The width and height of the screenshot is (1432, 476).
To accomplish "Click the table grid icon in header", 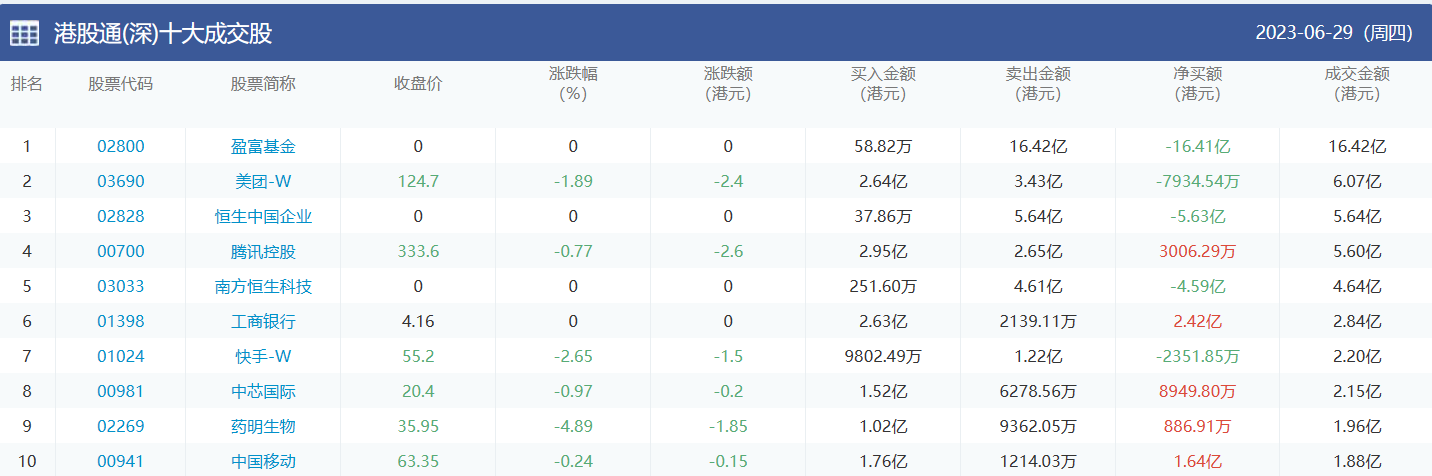I will [25, 33].
